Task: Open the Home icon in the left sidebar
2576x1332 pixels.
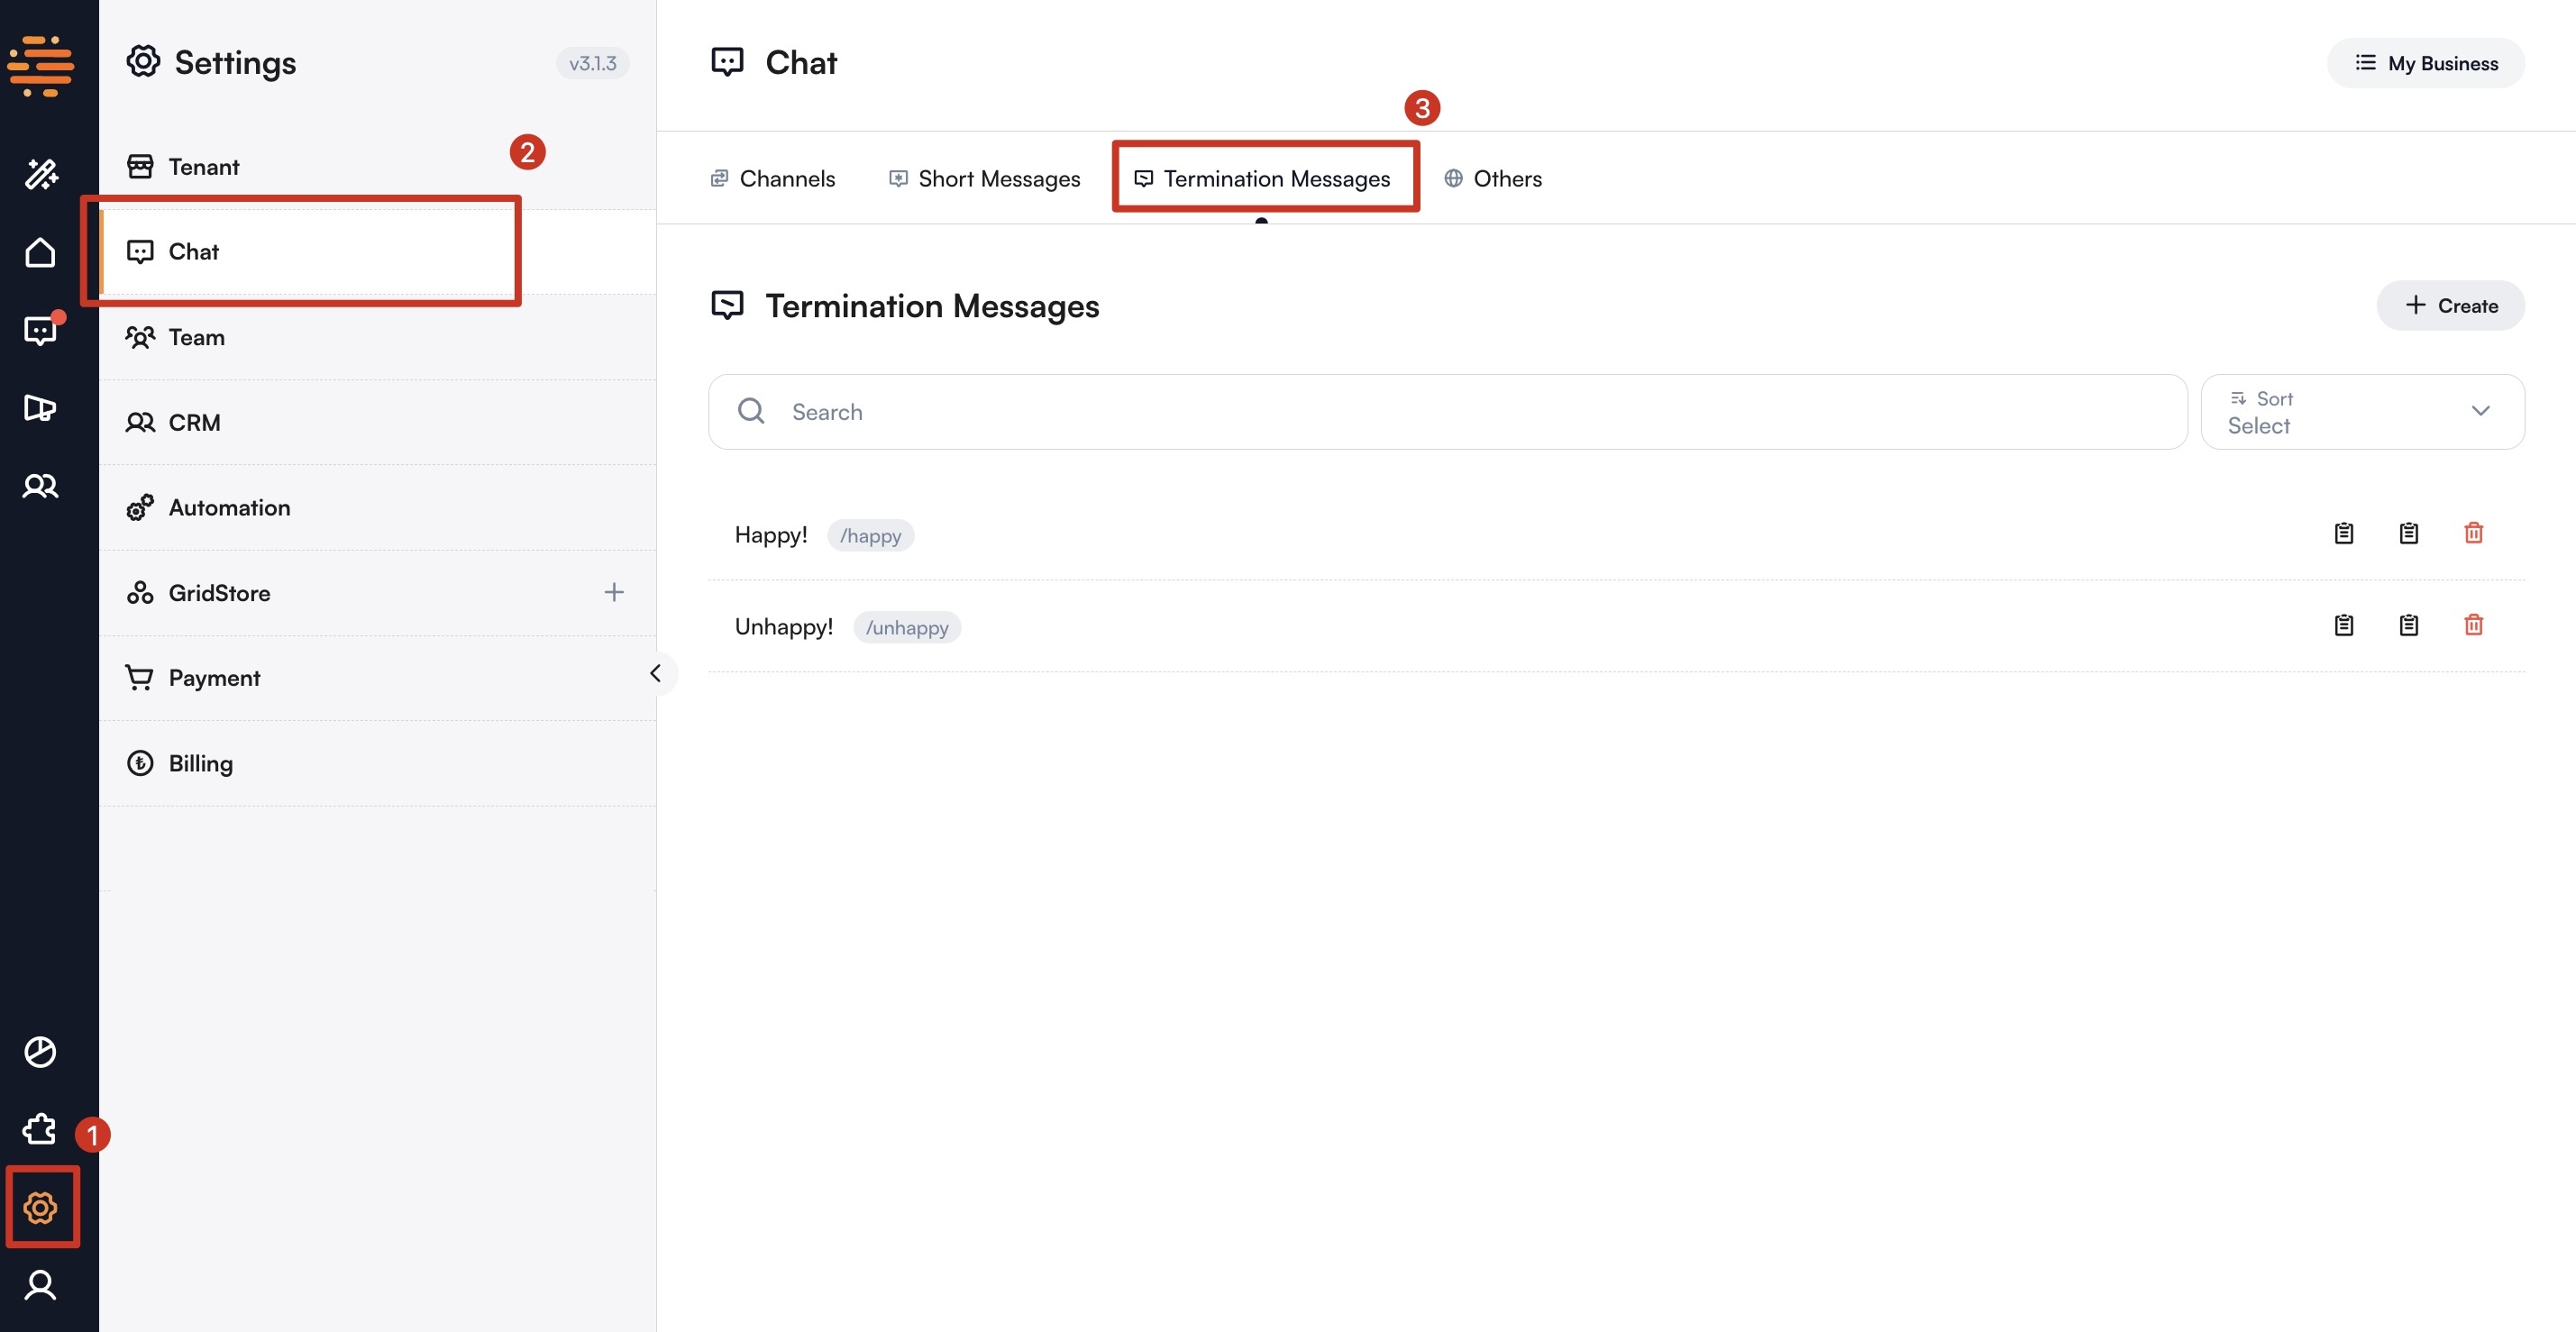Action: (x=40, y=252)
